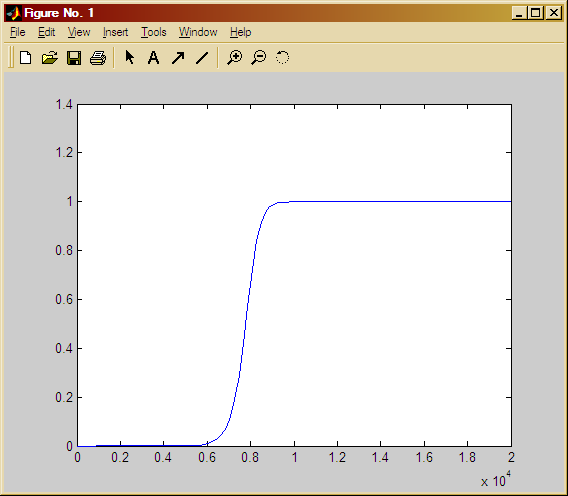Activate the Insert Text 'A' tool
Screen dimensions: 568x496
tap(154, 58)
